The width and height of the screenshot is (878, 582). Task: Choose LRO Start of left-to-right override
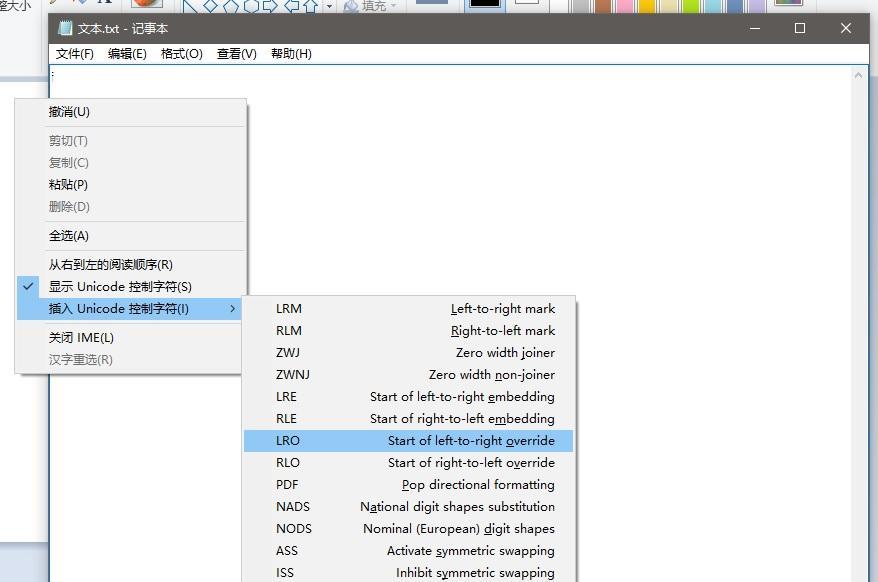click(408, 441)
